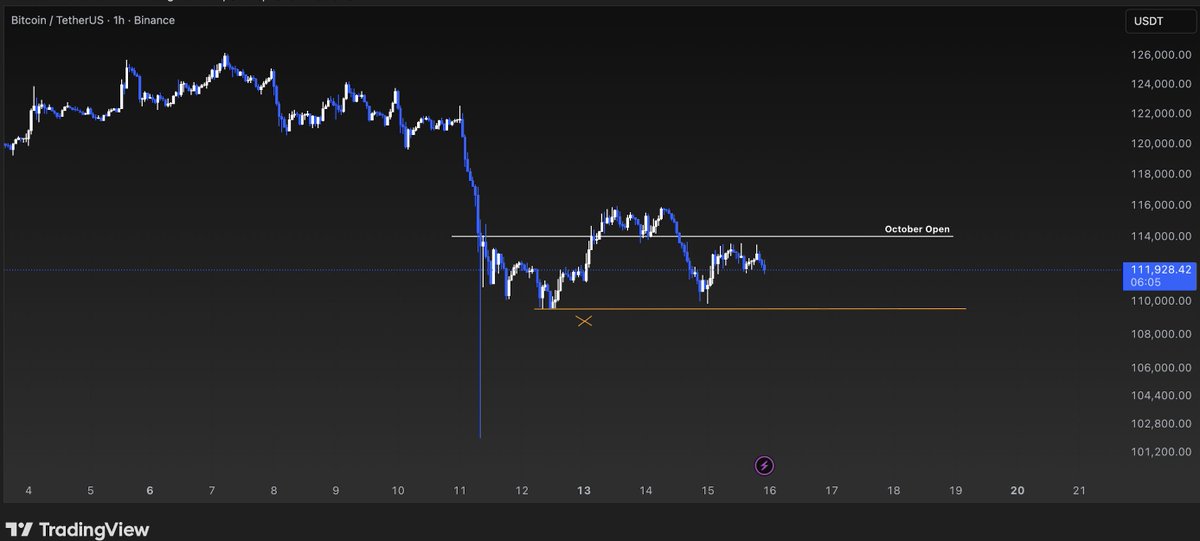The image size is (1200, 541).
Task: Select the orange X marker below the support line
Action: 584,321
